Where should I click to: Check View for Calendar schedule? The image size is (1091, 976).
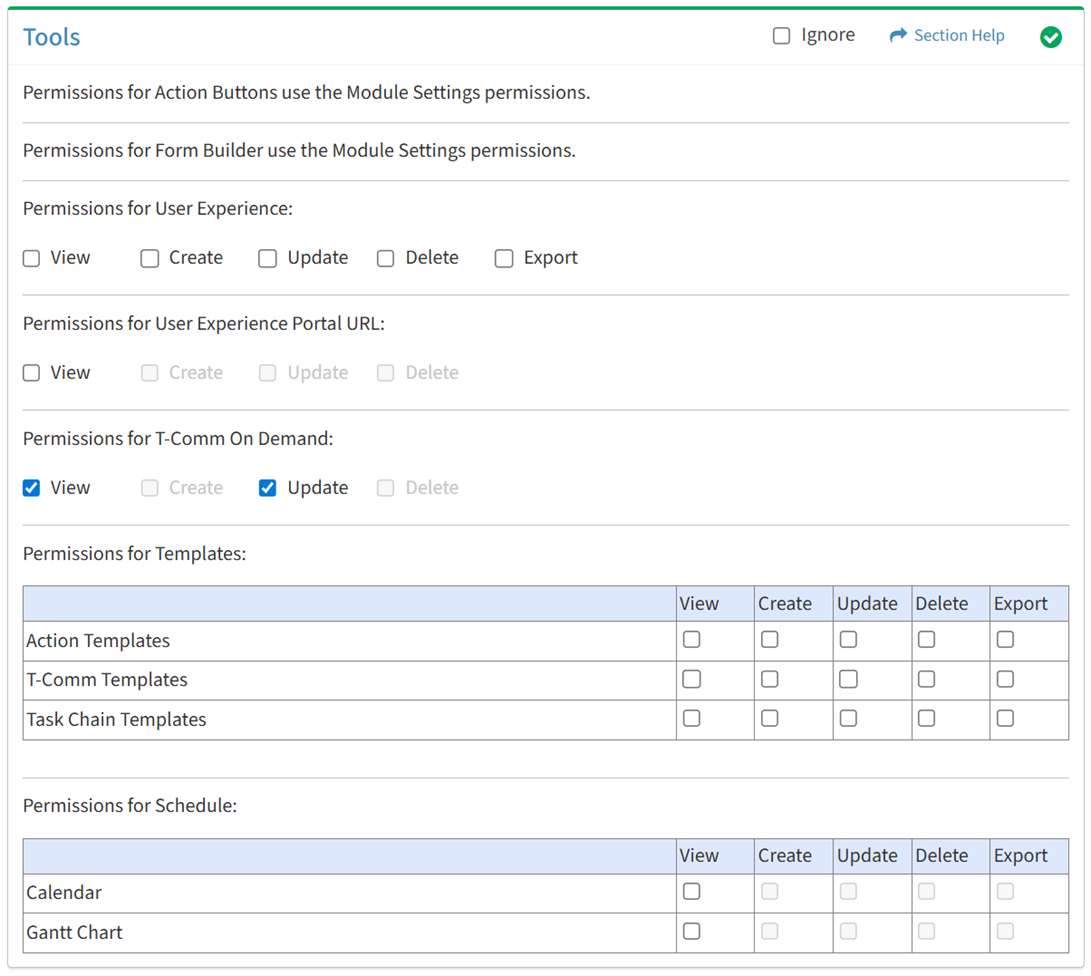coord(691,892)
